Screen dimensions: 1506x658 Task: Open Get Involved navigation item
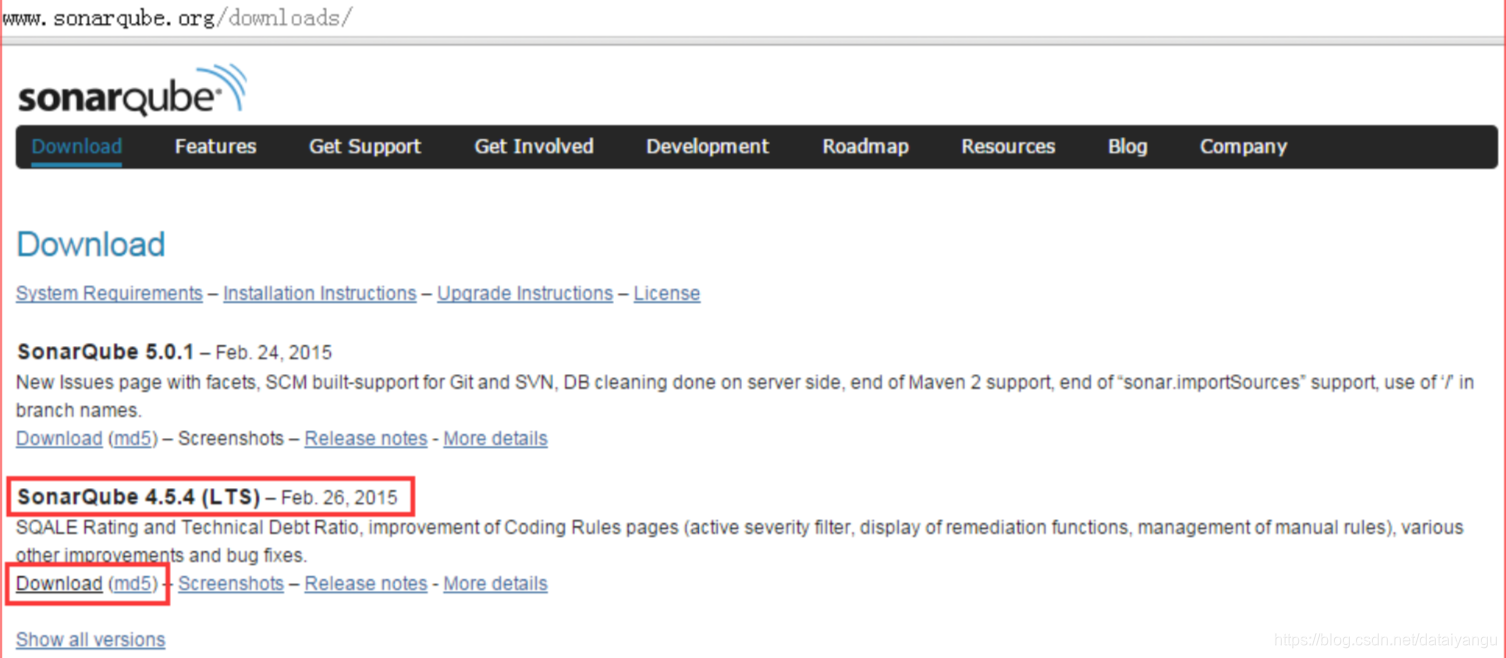coord(534,146)
